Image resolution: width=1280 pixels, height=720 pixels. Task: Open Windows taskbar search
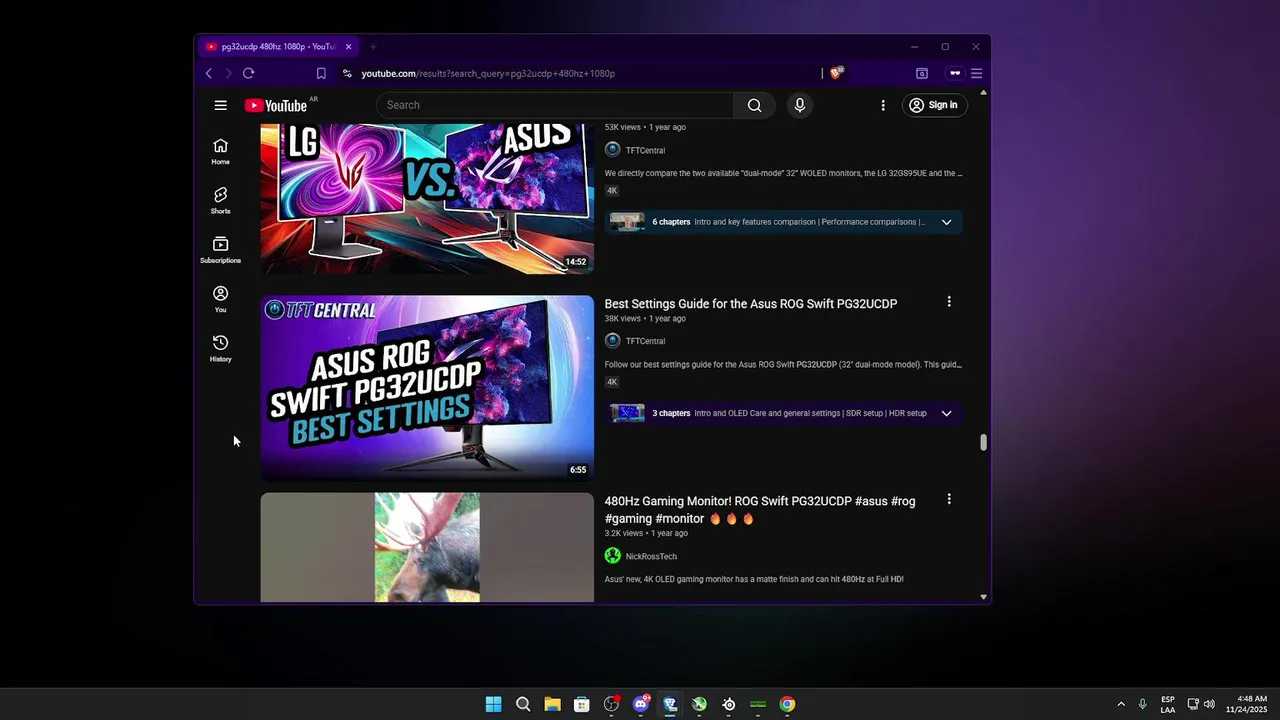coord(523,704)
